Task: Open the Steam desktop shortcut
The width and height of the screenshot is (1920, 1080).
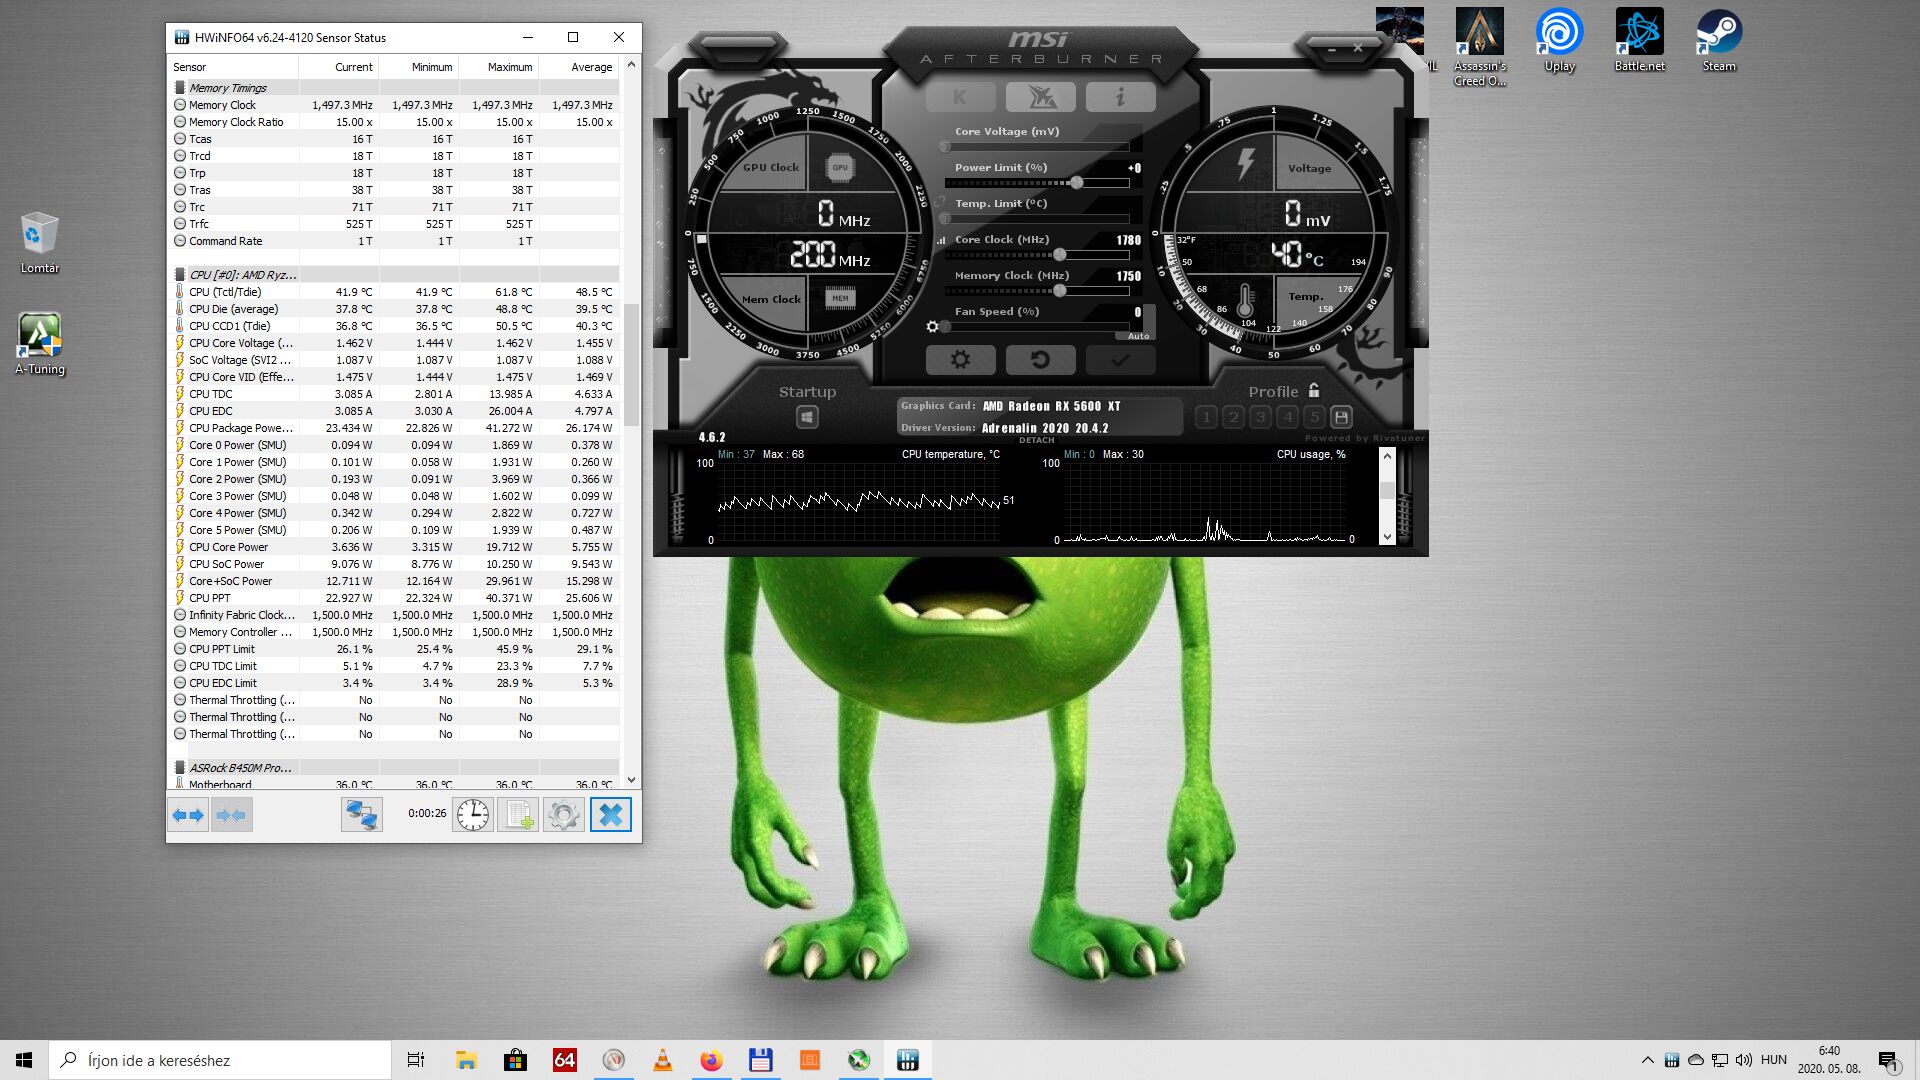Action: (1719, 40)
